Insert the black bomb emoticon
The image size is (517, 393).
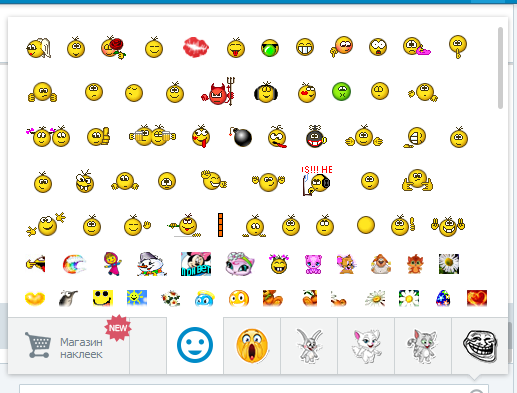(241, 136)
